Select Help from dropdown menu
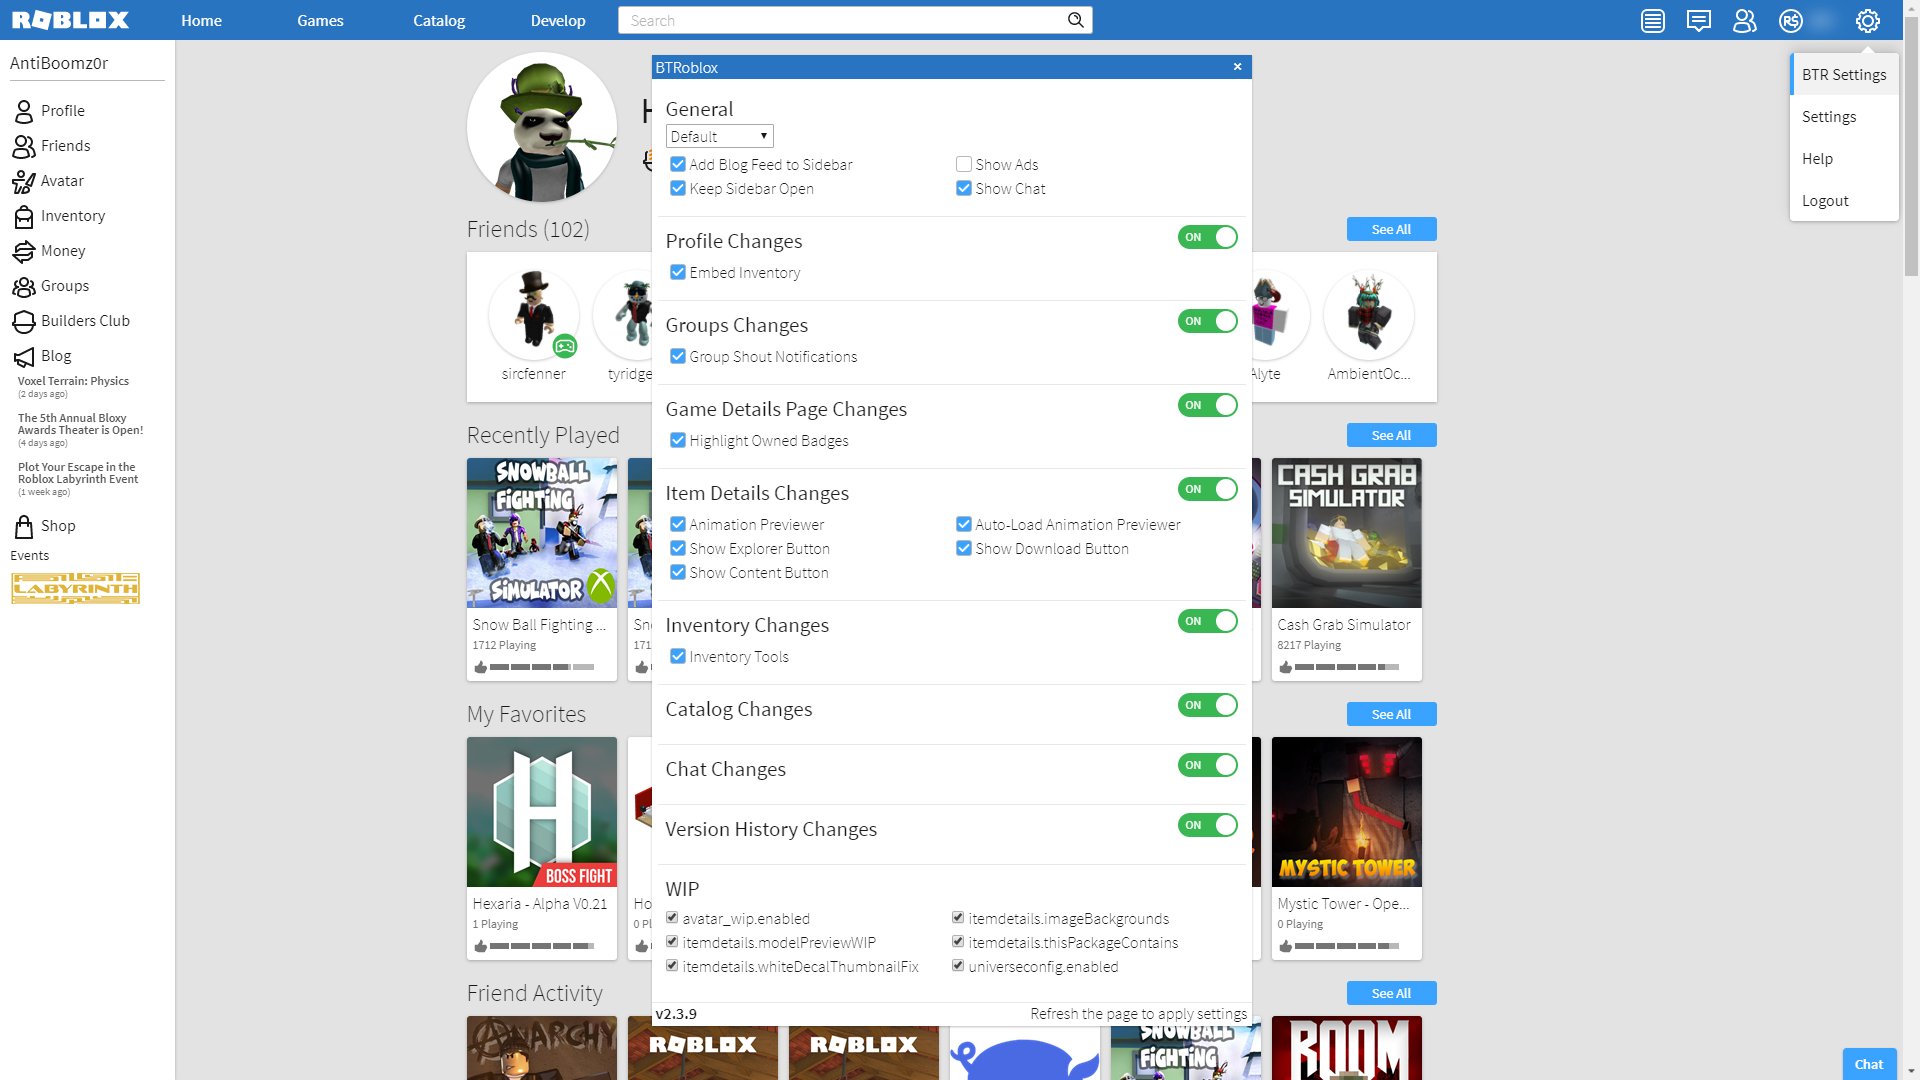Screen dimensions: 1920x1080 pyautogui.click(x=1817, y=158)
